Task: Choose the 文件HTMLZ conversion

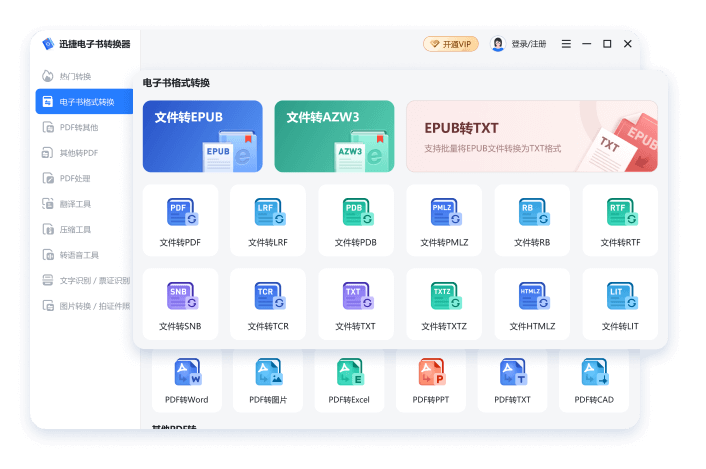Action: click(x=532, y=304)
